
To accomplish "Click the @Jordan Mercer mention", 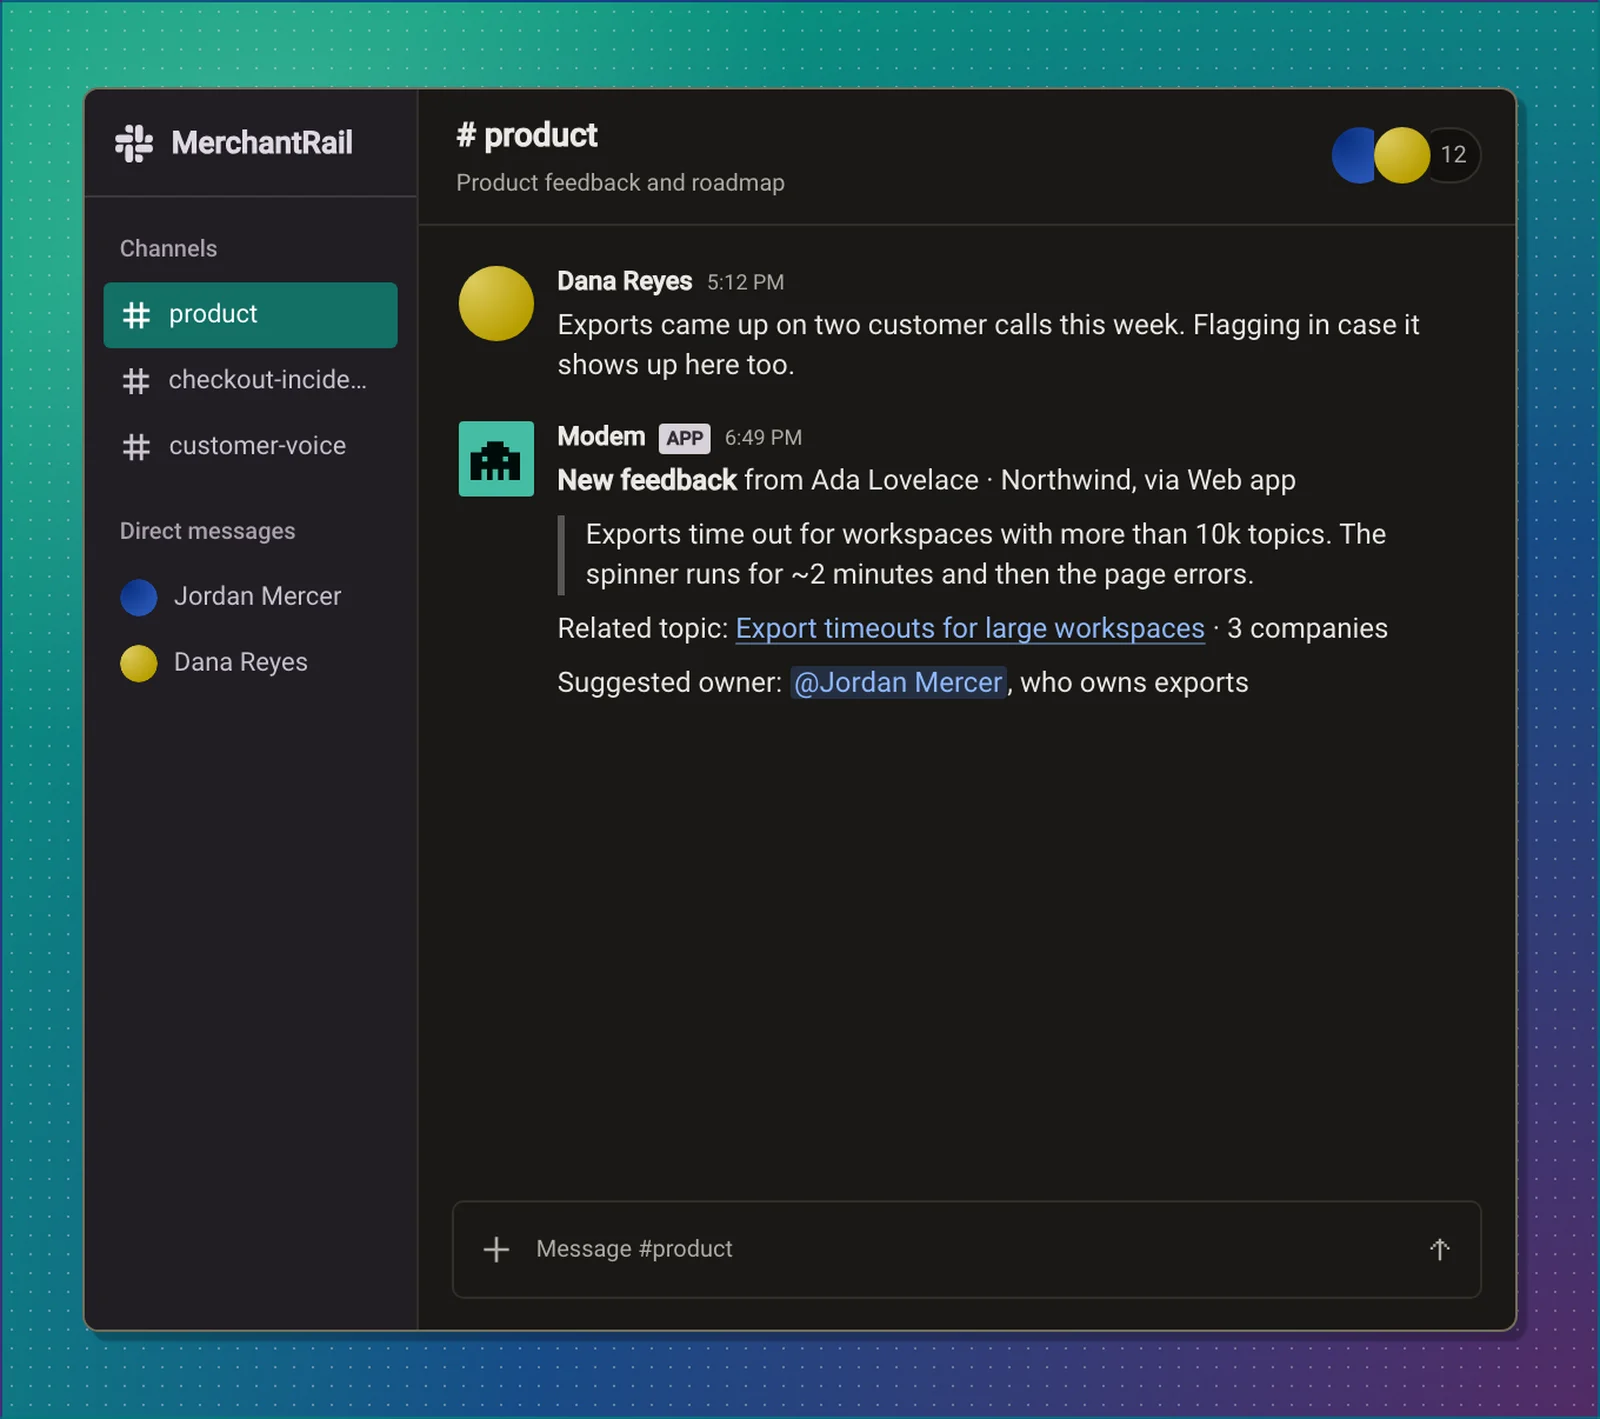I will pyautogui.click(x=898, y=682).
